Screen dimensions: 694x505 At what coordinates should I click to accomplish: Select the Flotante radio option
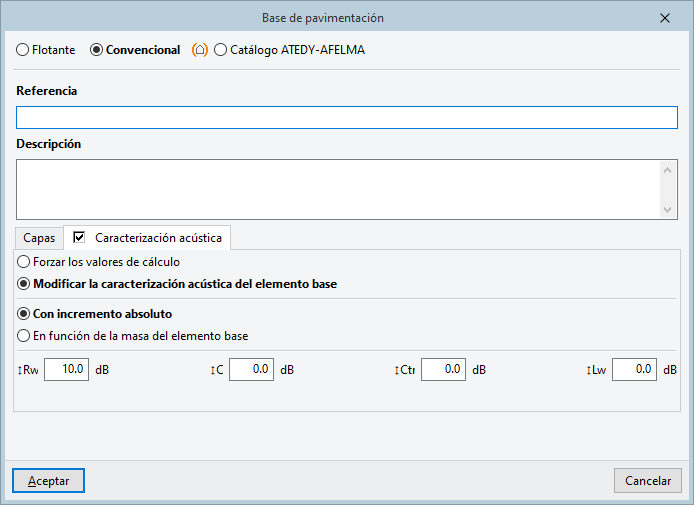click(23, 49)
